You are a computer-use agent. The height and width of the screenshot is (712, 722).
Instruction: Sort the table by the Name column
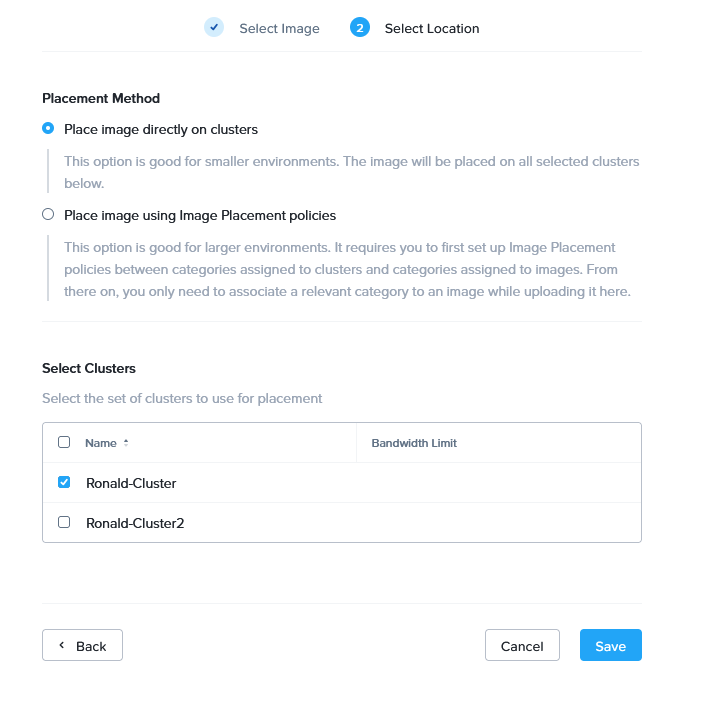101,443
